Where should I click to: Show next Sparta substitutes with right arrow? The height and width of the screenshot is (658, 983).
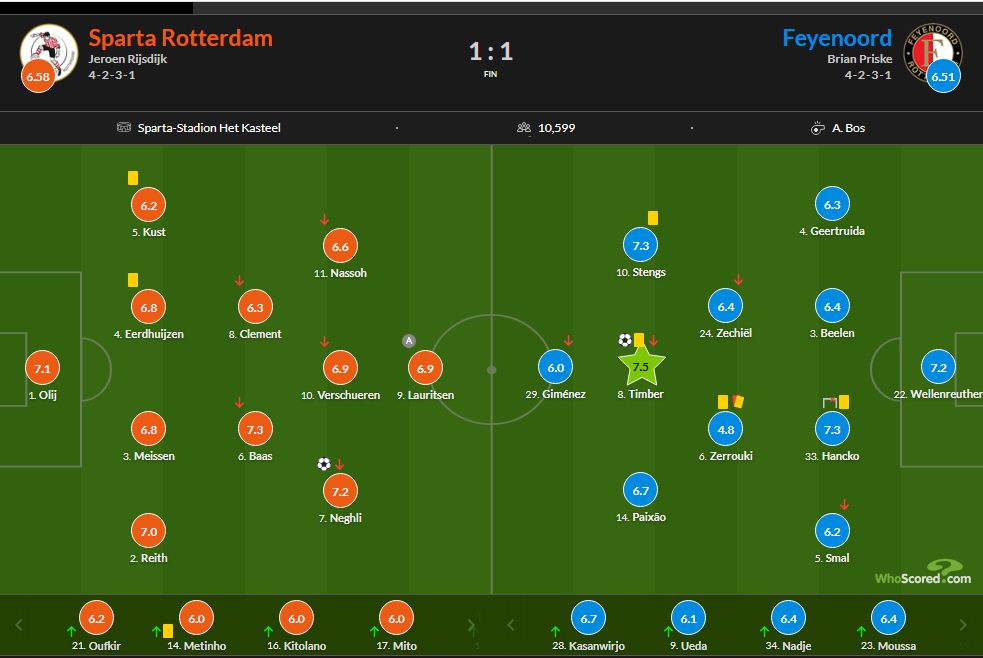(472, 626)
